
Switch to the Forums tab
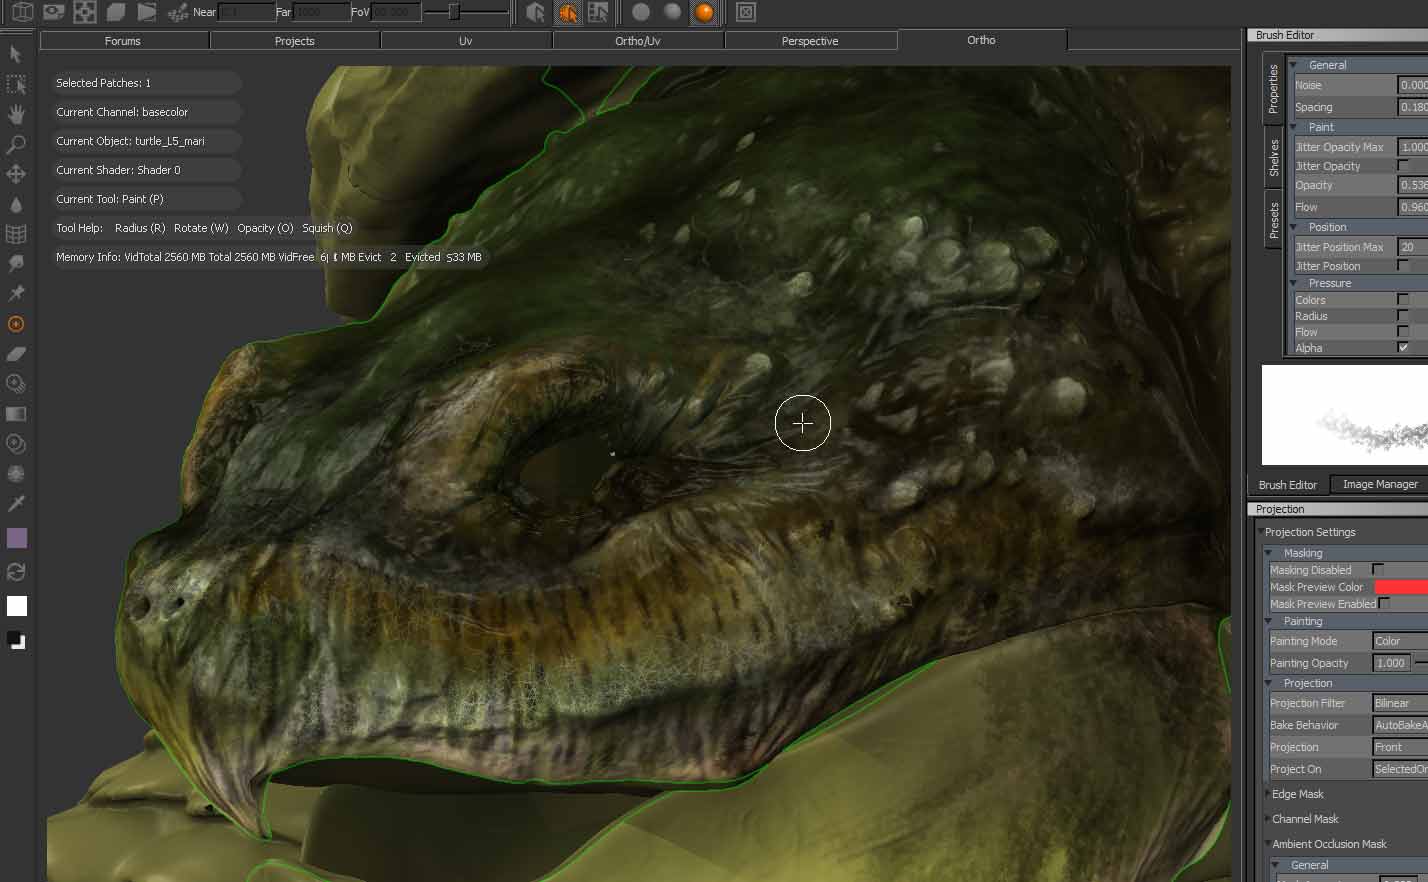click(123, 41)
